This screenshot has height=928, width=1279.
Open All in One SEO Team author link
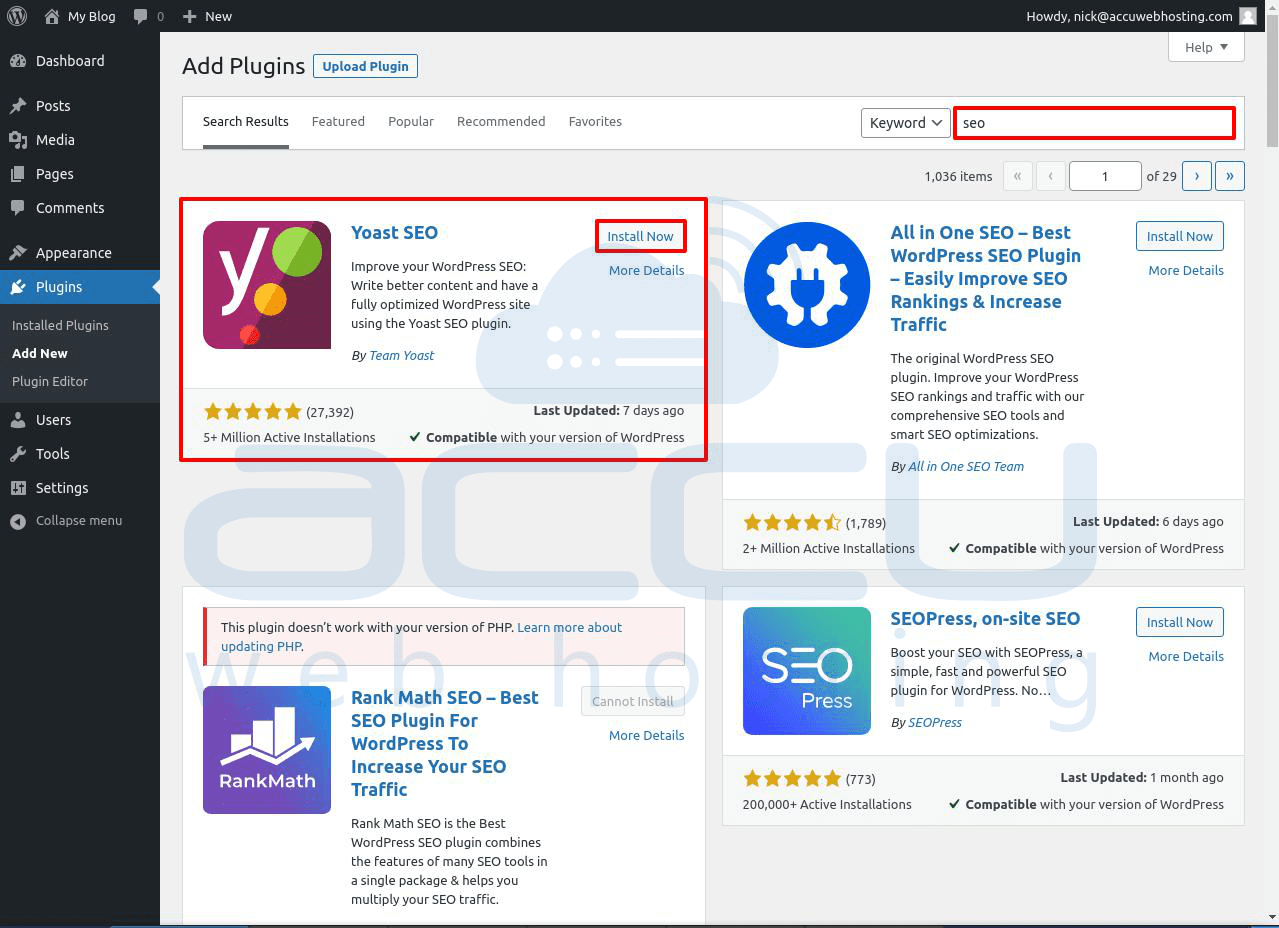point(966,466)
